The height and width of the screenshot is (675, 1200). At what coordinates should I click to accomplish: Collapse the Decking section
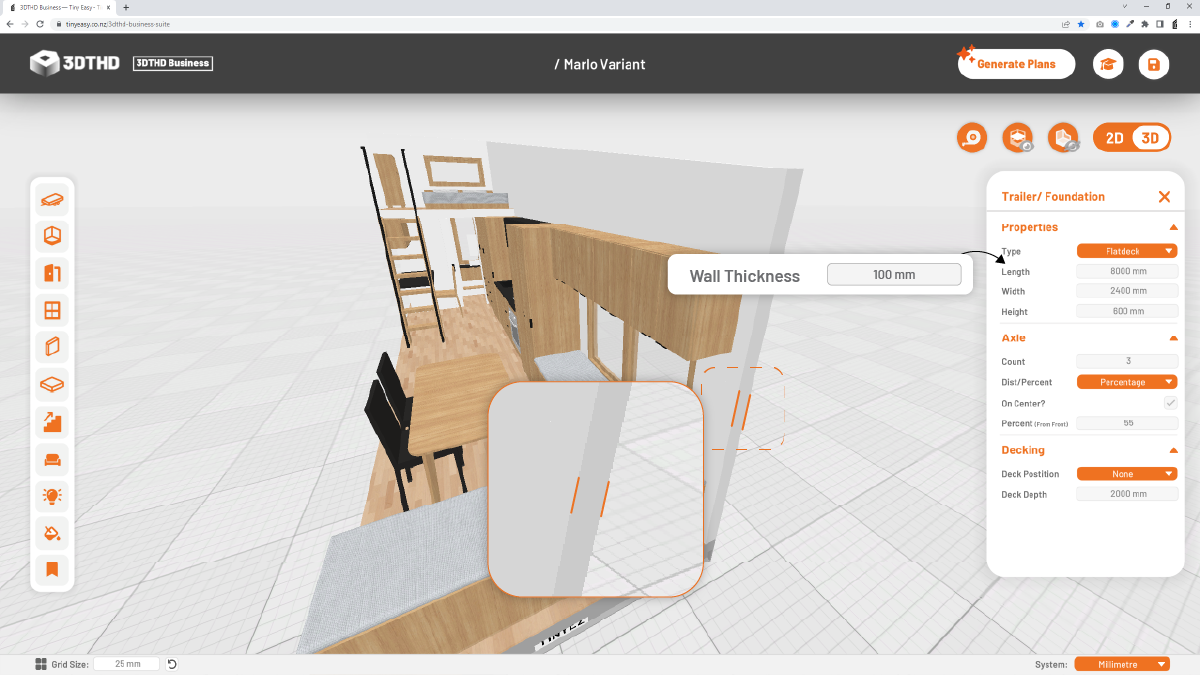tap(1173, 451)
